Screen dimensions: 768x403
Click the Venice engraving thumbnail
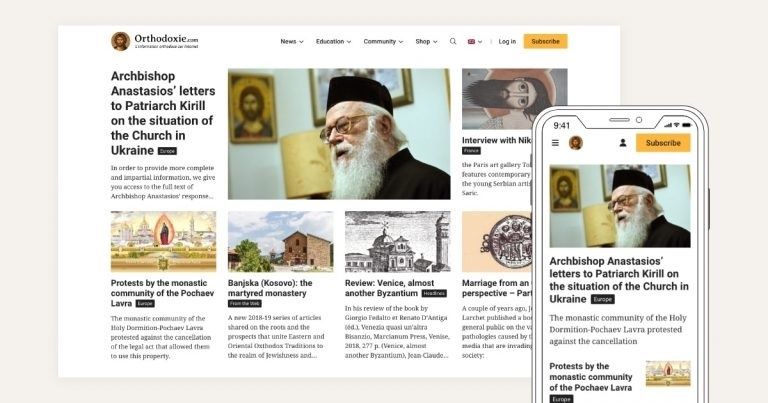click(397, 241)
